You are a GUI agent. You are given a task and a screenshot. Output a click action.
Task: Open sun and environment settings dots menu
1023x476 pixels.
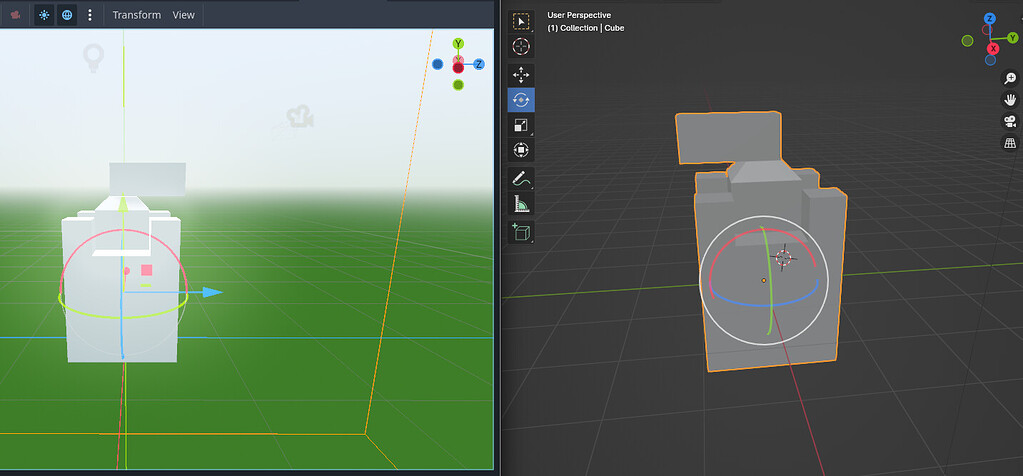(89, 14)
